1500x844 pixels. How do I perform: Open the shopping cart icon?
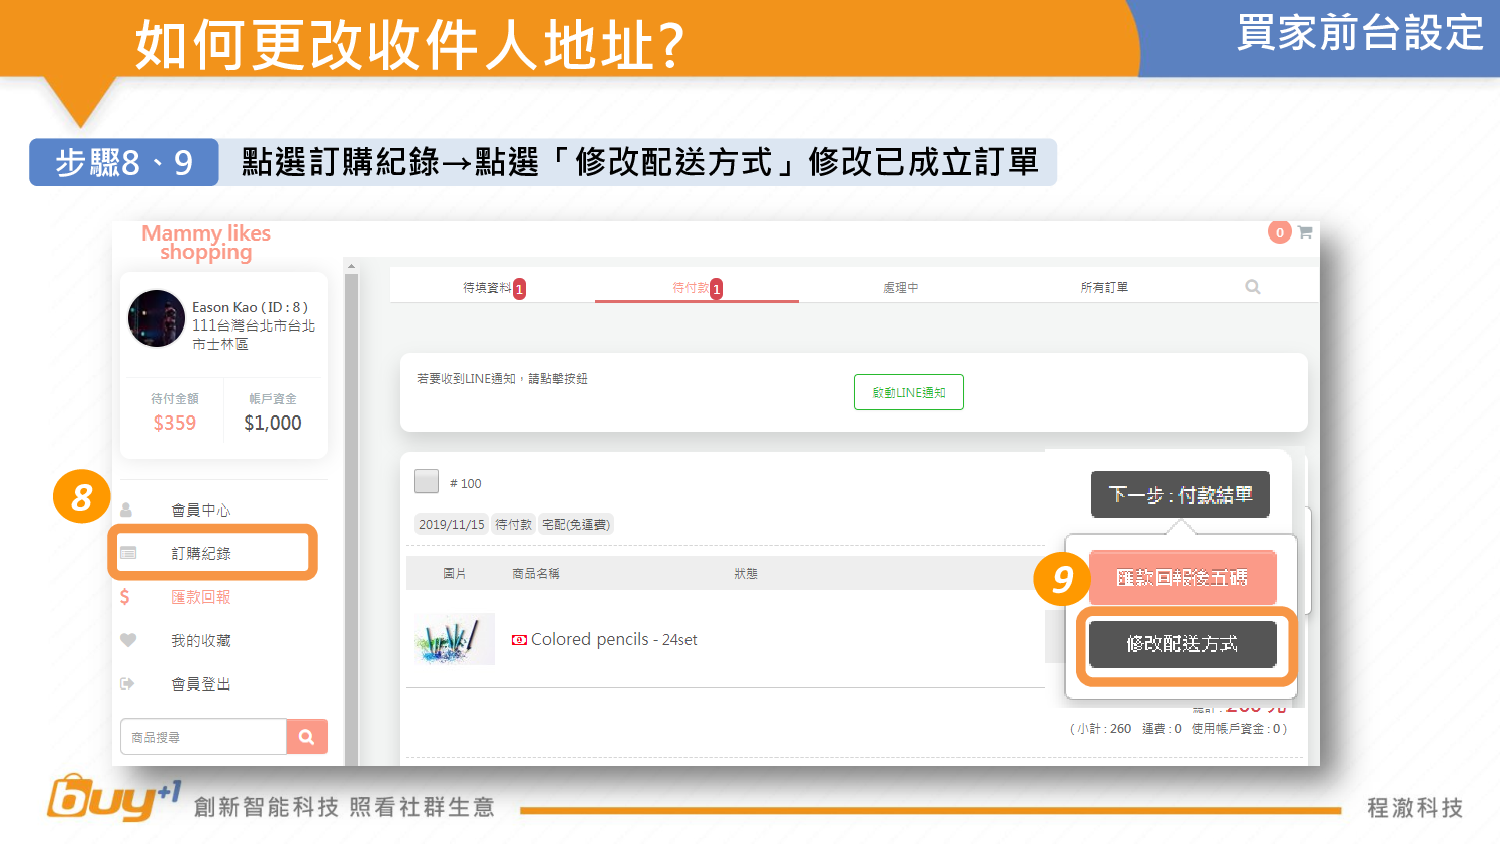pos(1305,232)
